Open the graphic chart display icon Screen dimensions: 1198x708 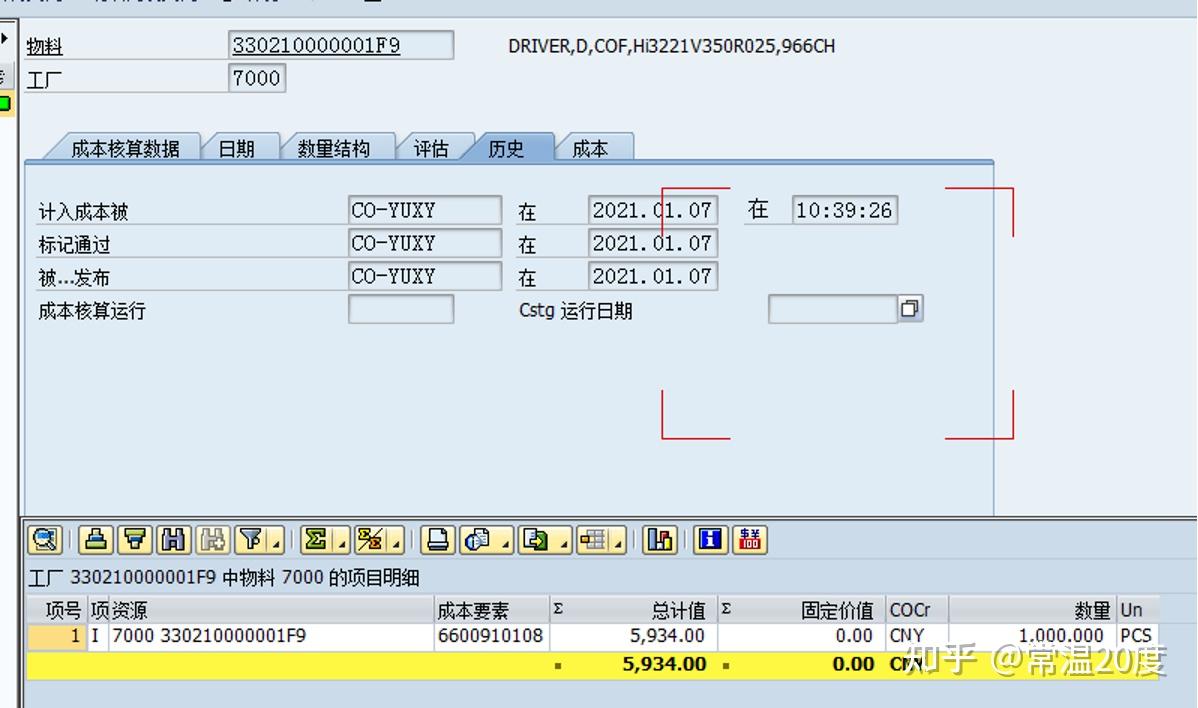coord(657,540)
